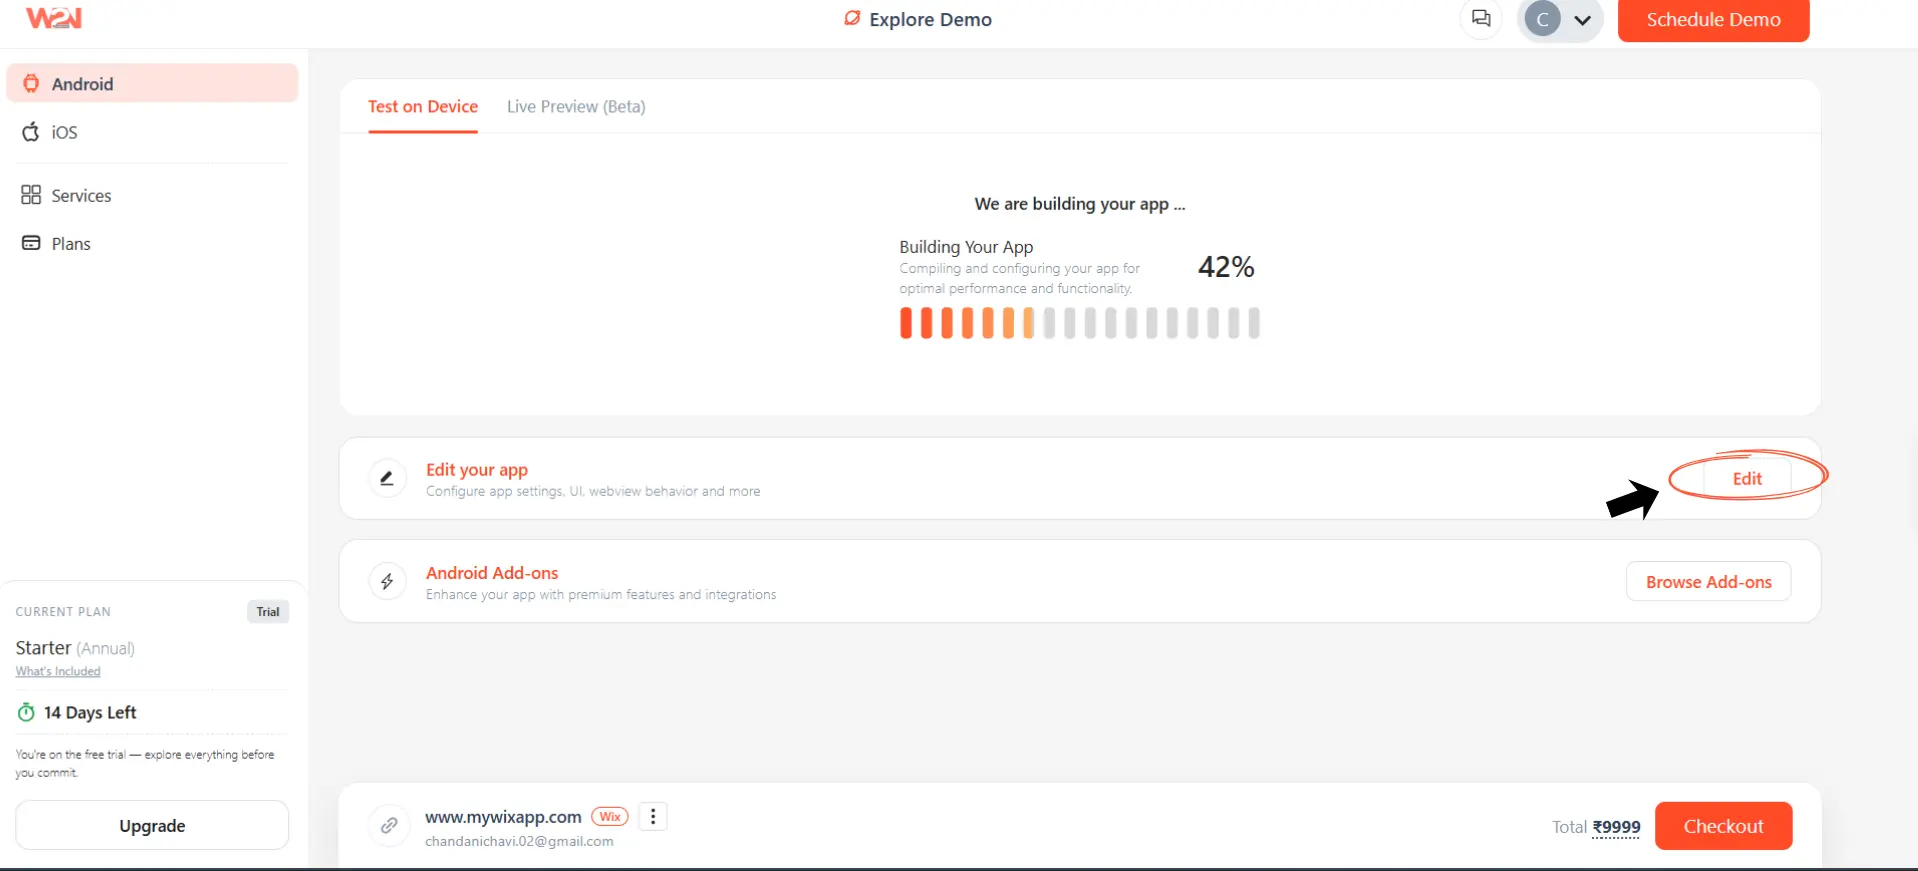The width and height of the screenshot is (1918, 871).
Task: Select Android in the sidebar
Action: [152, 84]
